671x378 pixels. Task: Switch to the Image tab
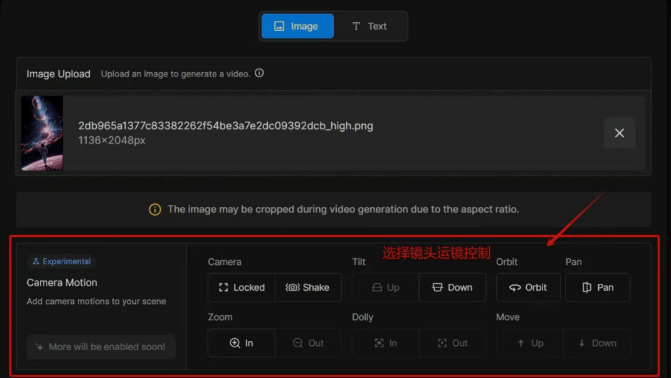click(297, 26)
